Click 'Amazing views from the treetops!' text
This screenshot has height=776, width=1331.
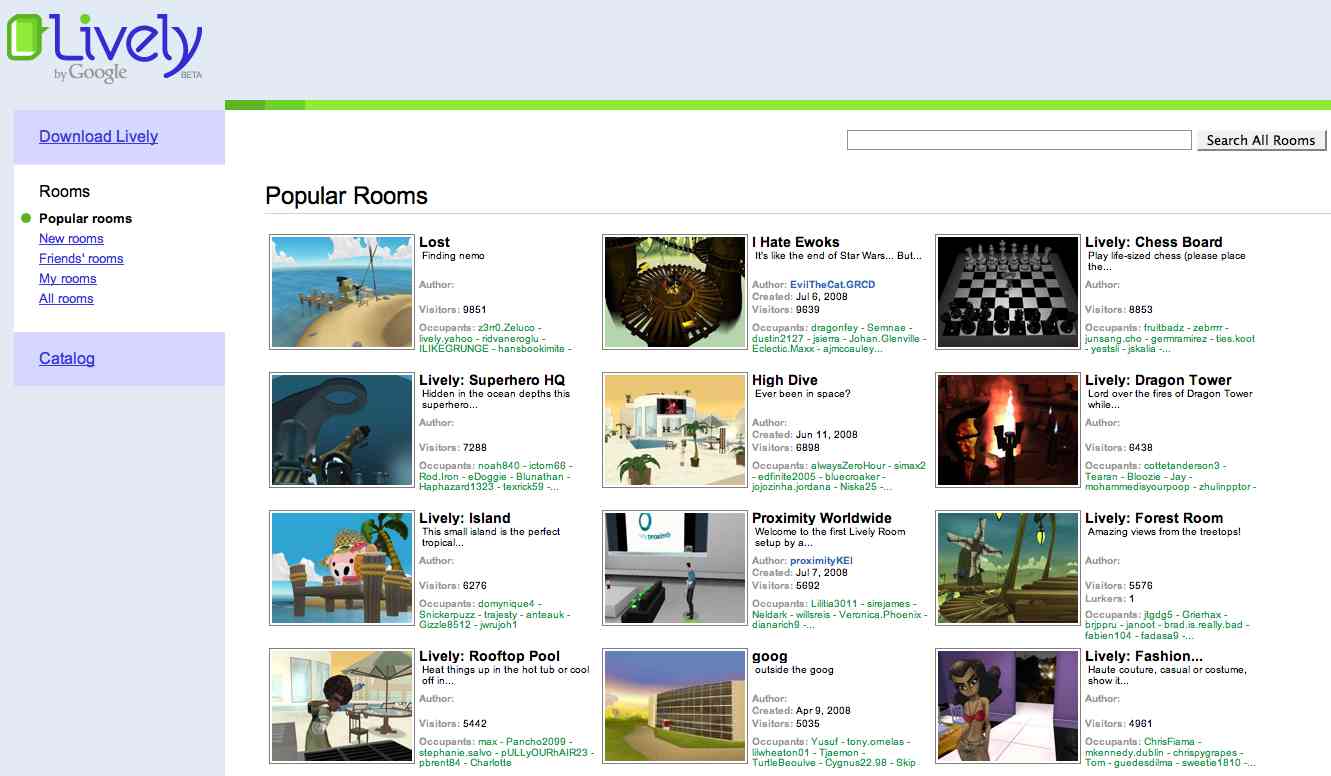[x=1164, y=532]
